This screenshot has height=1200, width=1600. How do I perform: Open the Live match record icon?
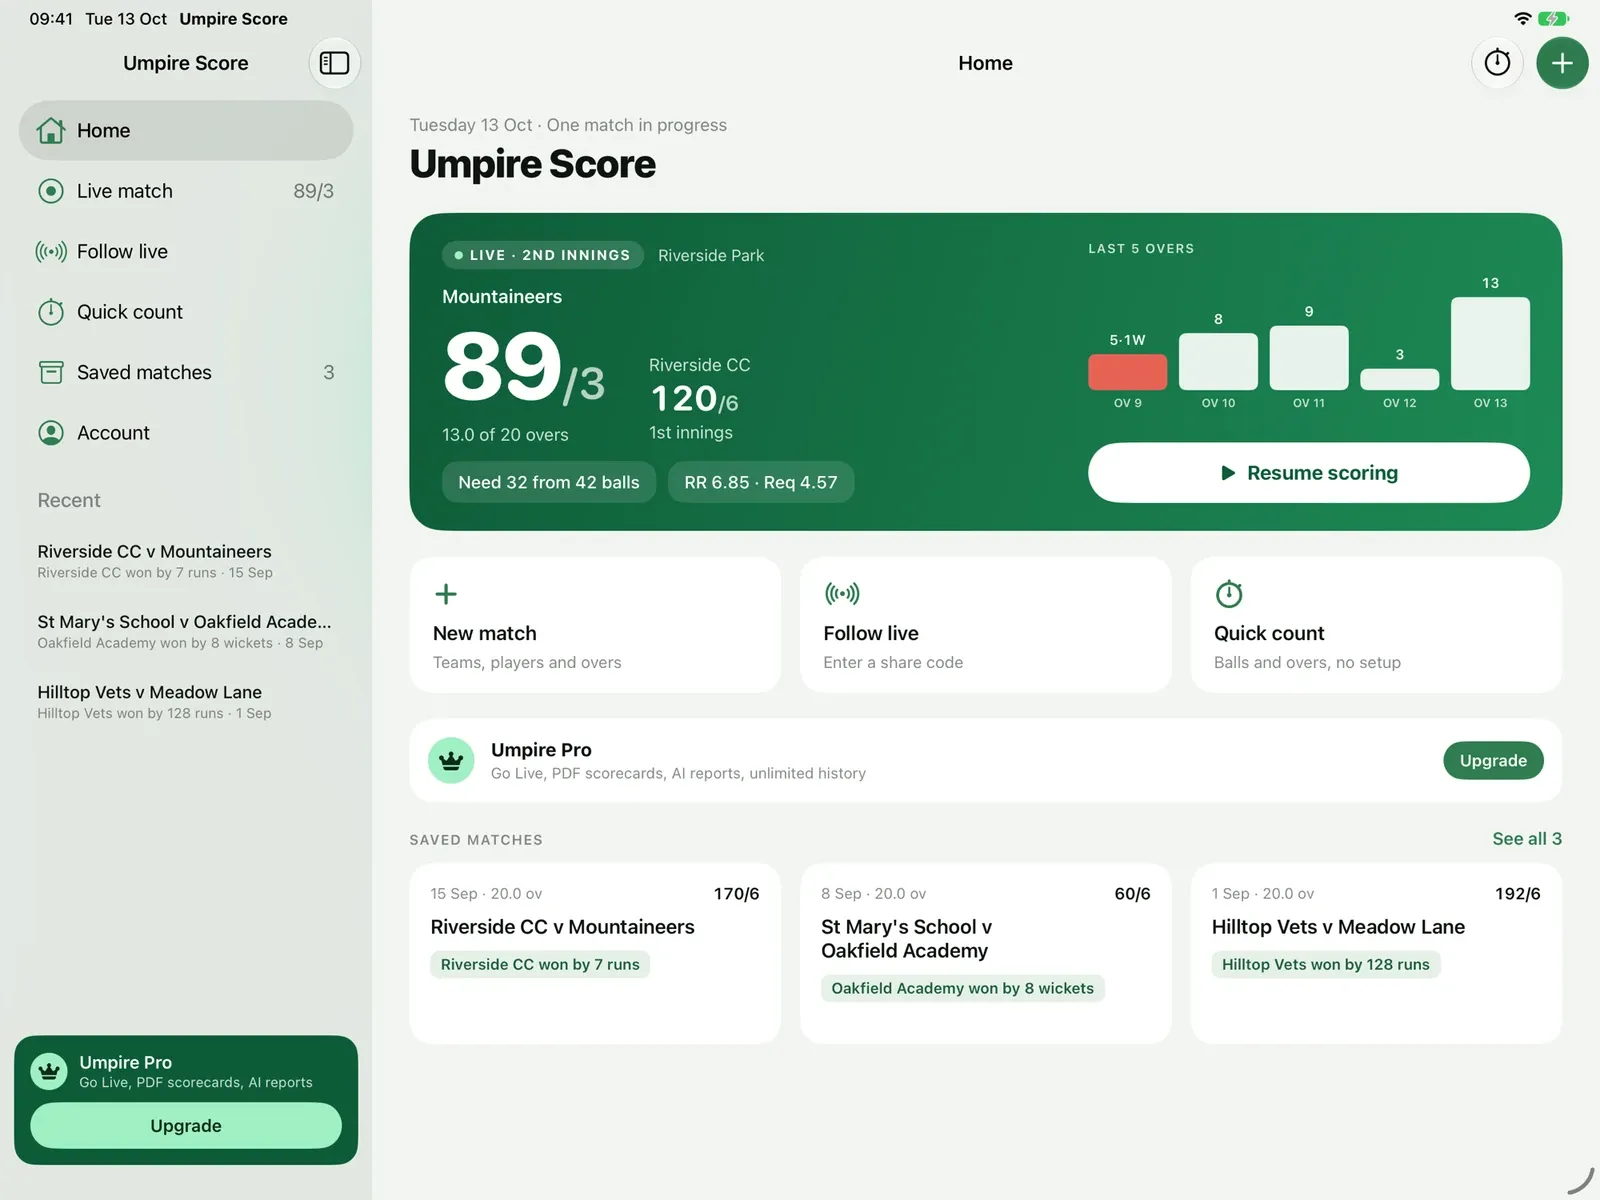click(x=51, y=191)
